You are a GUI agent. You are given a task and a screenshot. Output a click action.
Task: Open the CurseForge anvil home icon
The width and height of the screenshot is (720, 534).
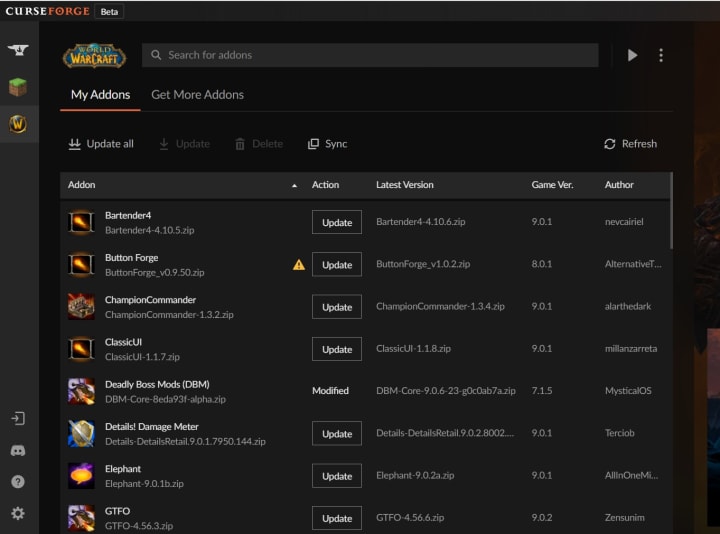point(18,49)
